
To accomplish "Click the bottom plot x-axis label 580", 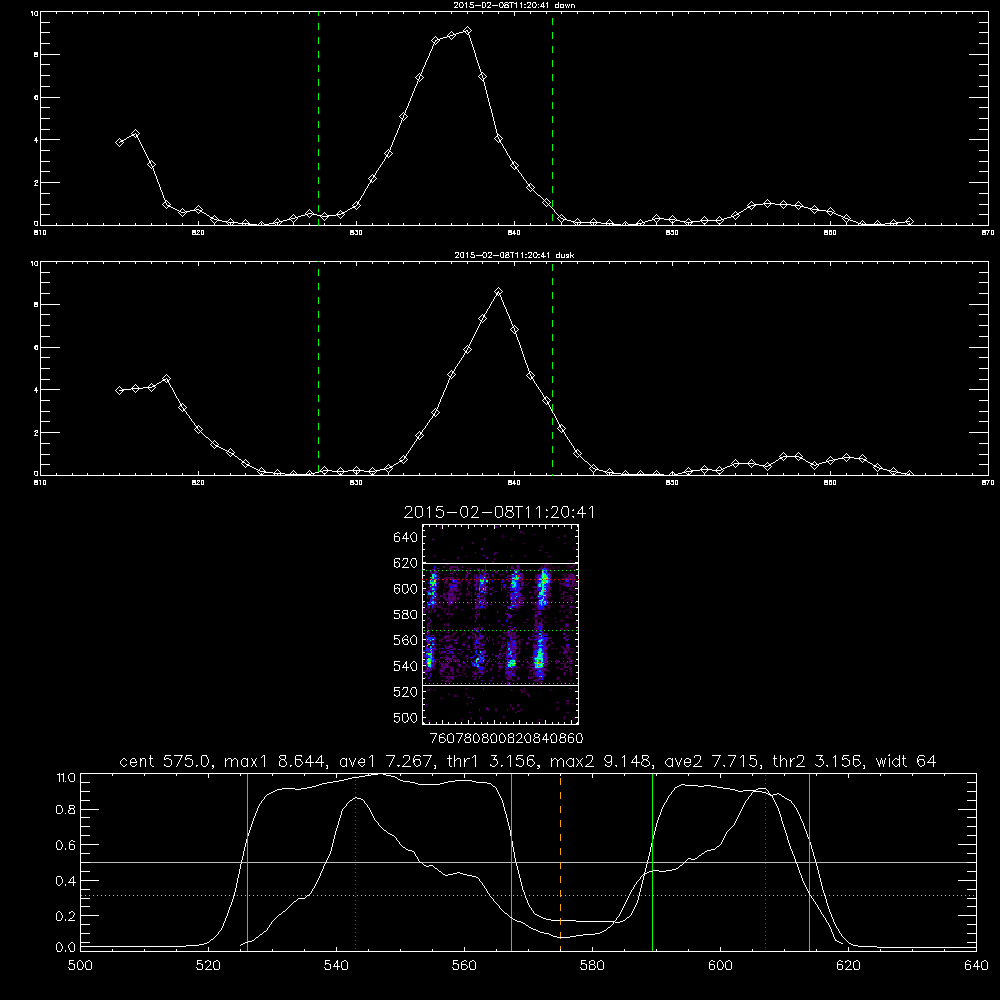I will tap(592, 966).
